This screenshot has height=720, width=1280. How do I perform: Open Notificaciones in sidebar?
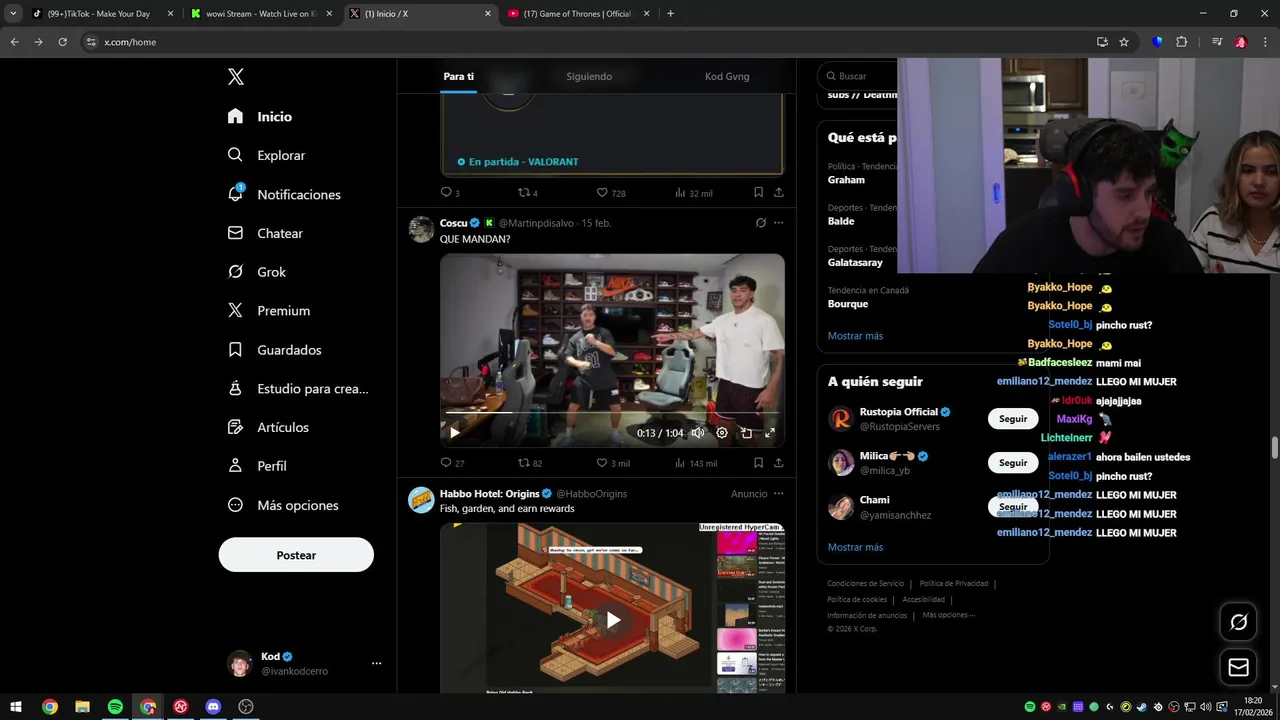coord(284,194)
